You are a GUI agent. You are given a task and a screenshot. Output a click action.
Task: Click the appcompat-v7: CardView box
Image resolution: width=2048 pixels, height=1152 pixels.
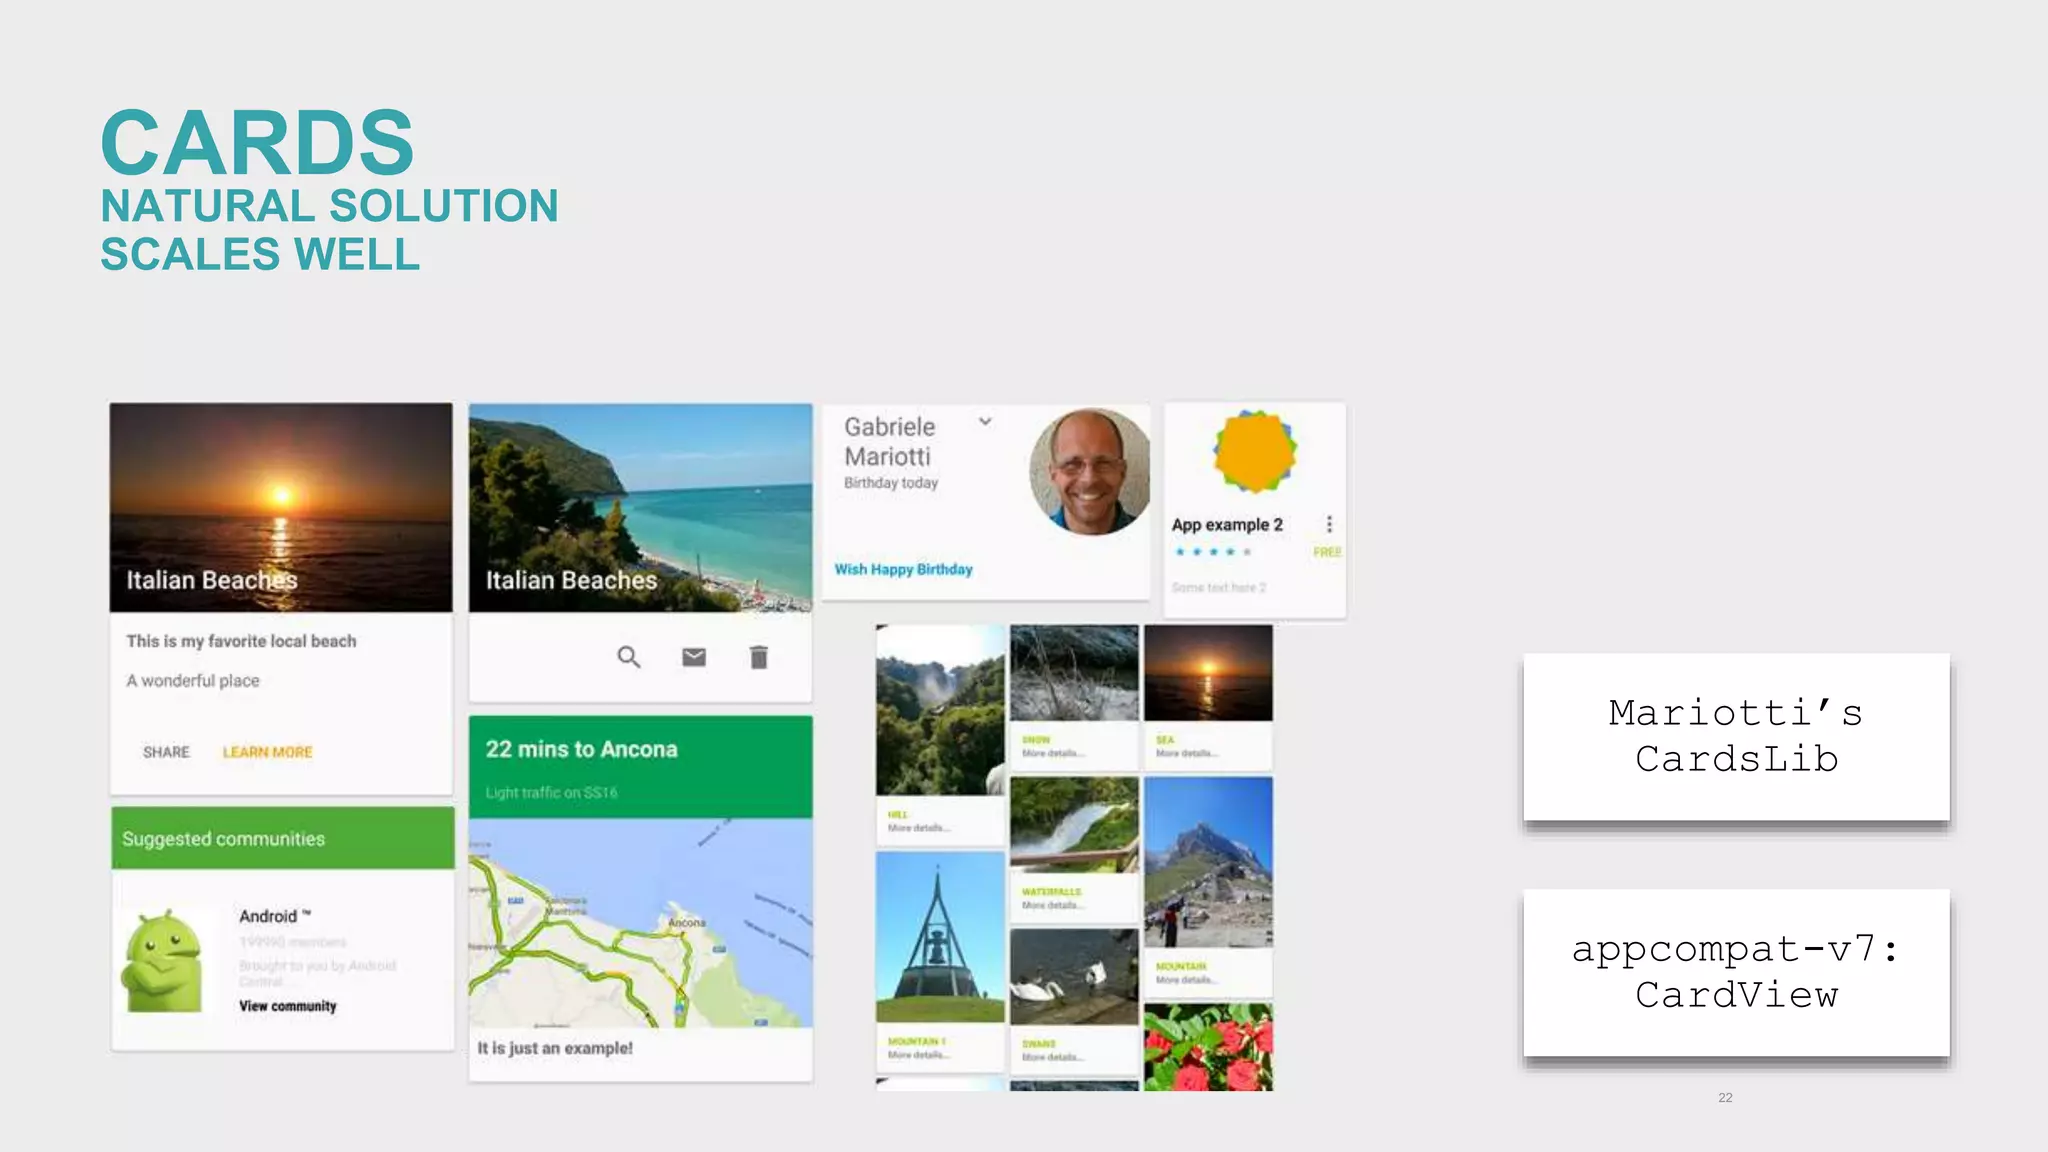coord(1736,972)
